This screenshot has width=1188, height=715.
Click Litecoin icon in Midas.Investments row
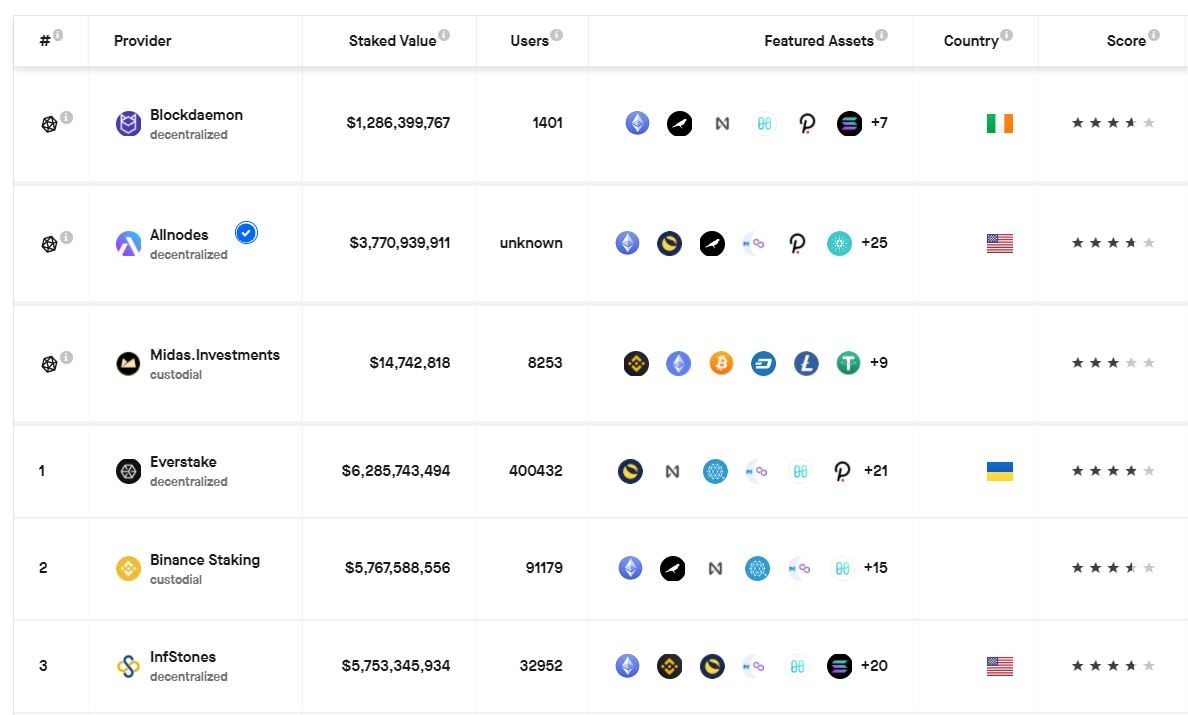pyautogui.click(x=805, y=364)
